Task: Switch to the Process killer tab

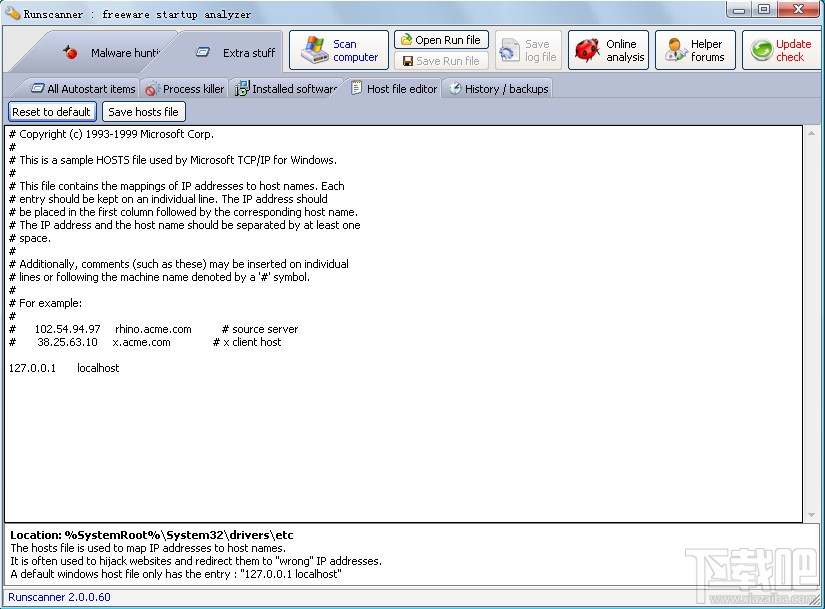Action: [x=184, y=88]
